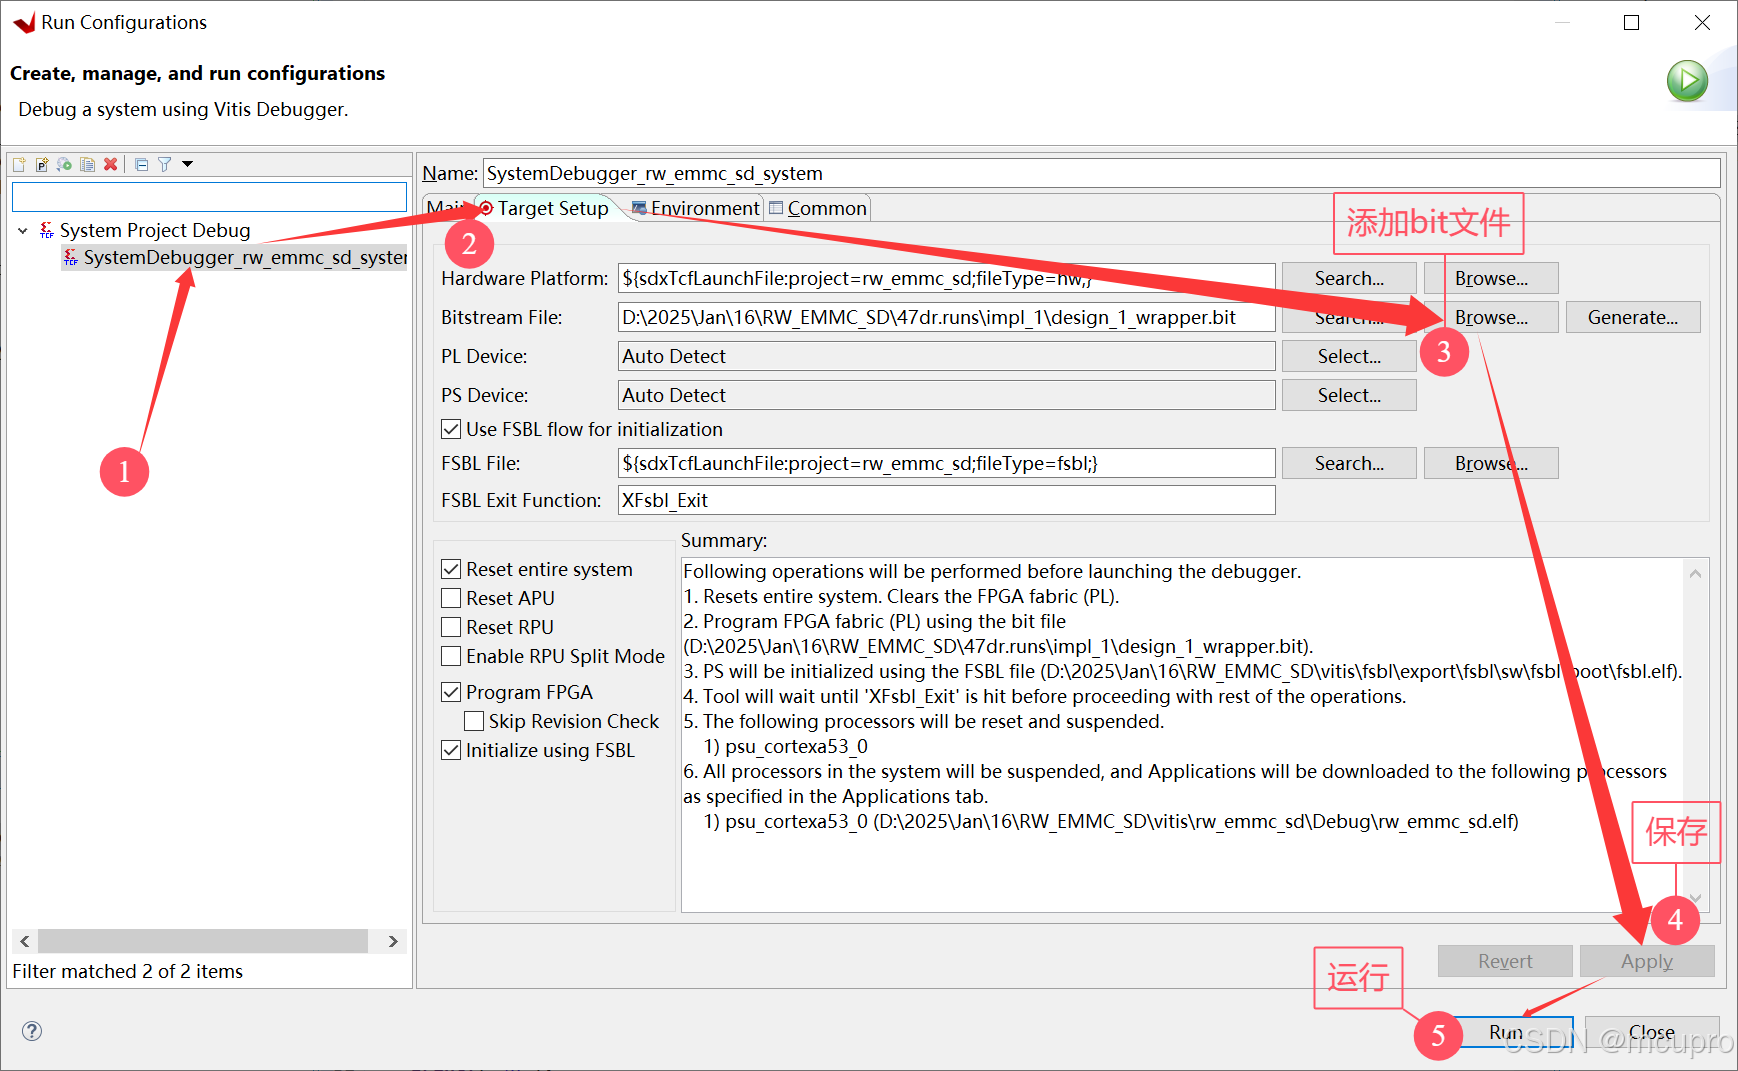
Task: Collapse the System Project Debug tree node
Action: [23, 231]
